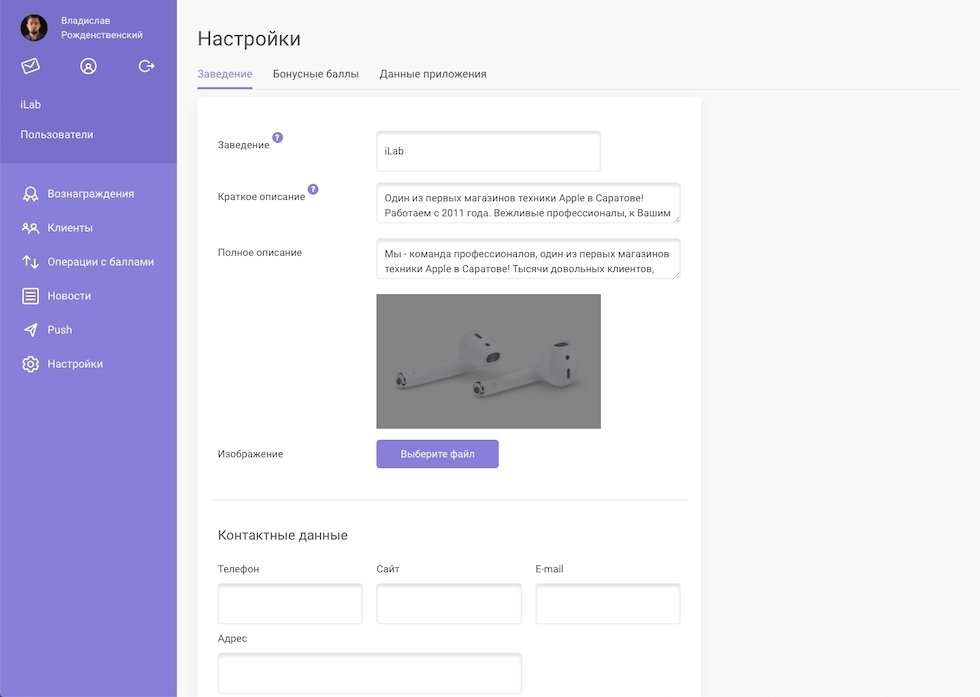Focus the Заведение name field
Screen dimensions: 980x697
(x=488, y=151)
